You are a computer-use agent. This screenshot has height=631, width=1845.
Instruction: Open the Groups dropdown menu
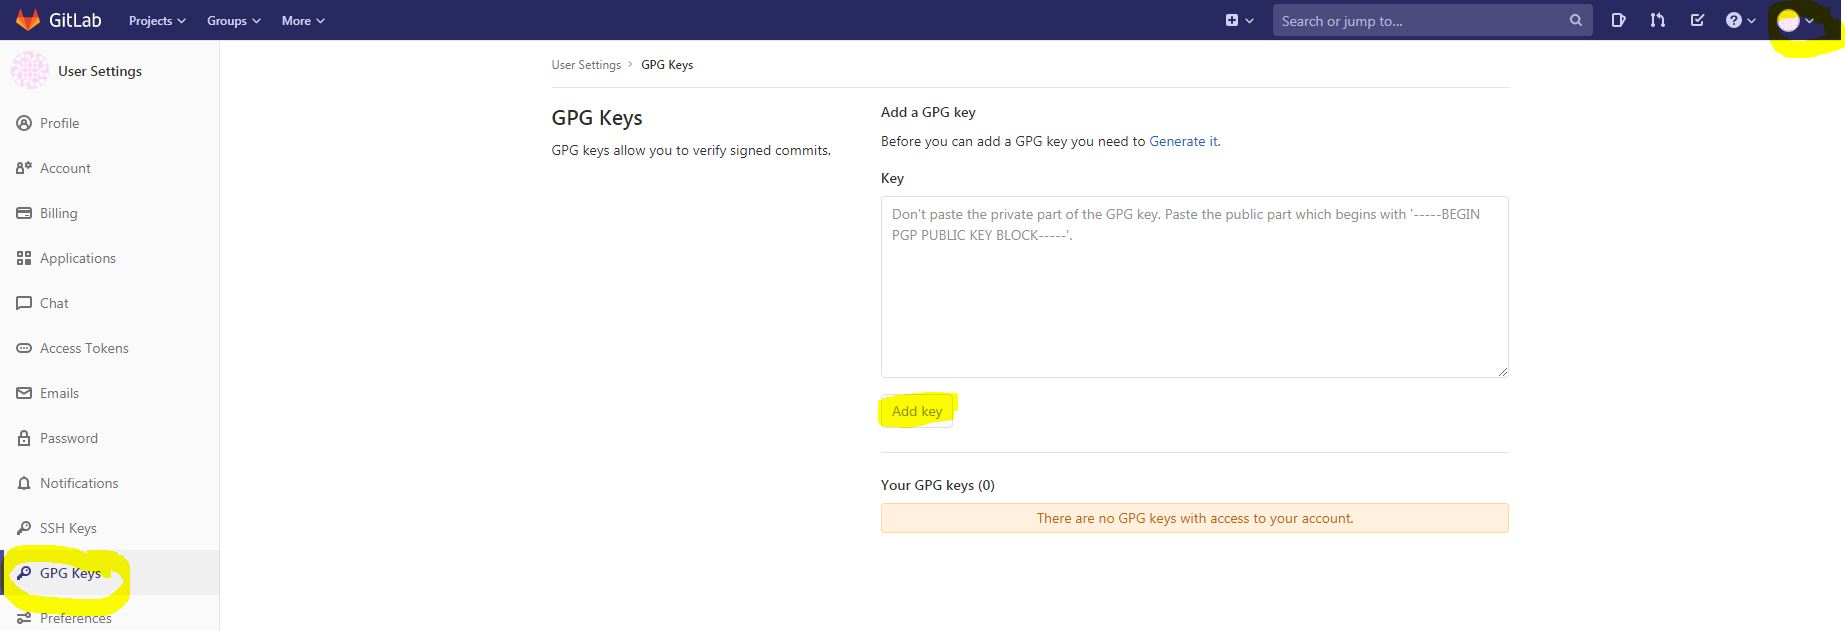click(233, 20)
